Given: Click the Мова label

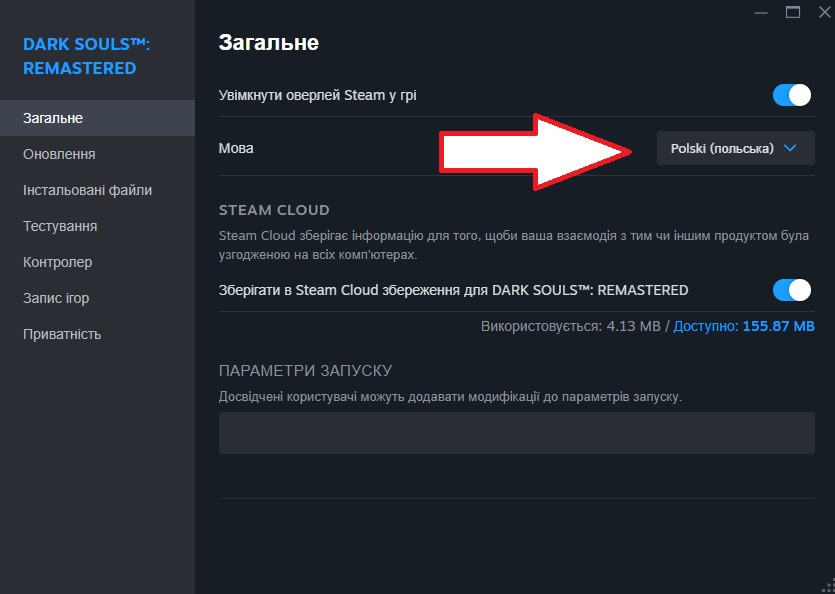Looking at the screenshot, I should click(236, 148).
